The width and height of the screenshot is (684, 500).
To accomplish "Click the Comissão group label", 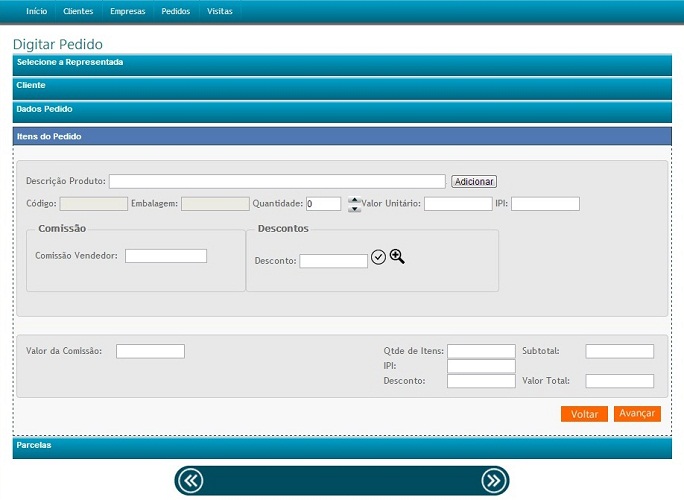I will coord(62,228).
